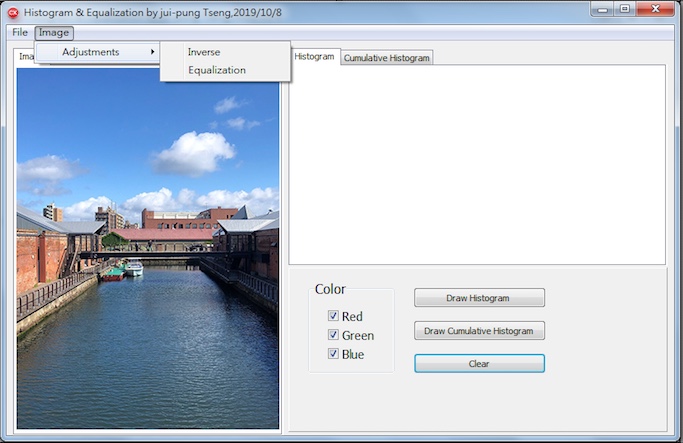The image size is (683, 443).
Task: Click the canal photo in image panel
Action: pyautogui.click(x=148, y=248)
